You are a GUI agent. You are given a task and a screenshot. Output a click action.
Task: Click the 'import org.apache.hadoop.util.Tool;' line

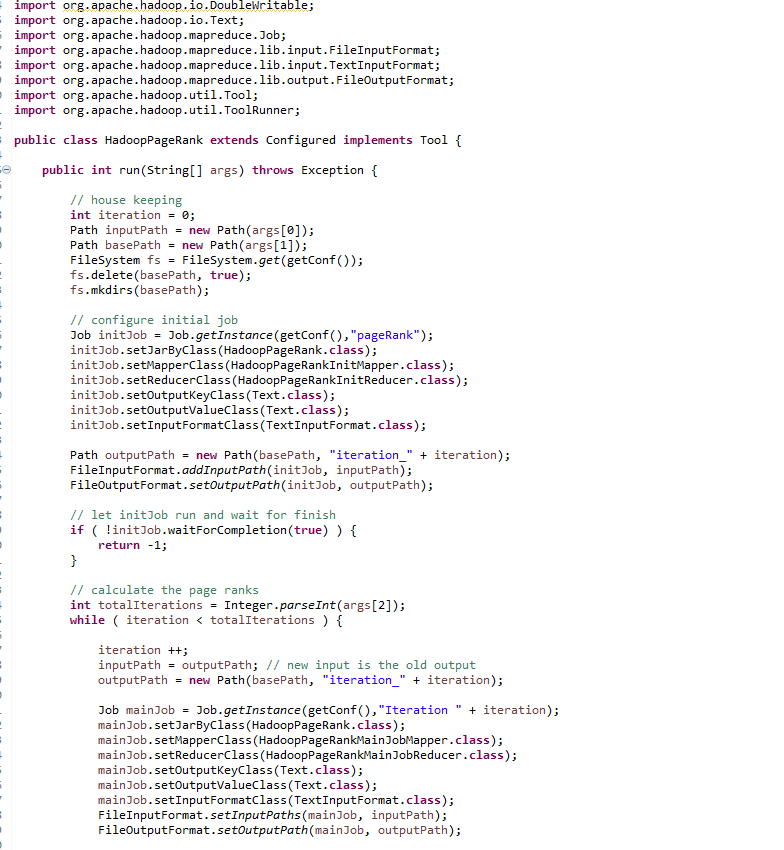click(136, 95)
